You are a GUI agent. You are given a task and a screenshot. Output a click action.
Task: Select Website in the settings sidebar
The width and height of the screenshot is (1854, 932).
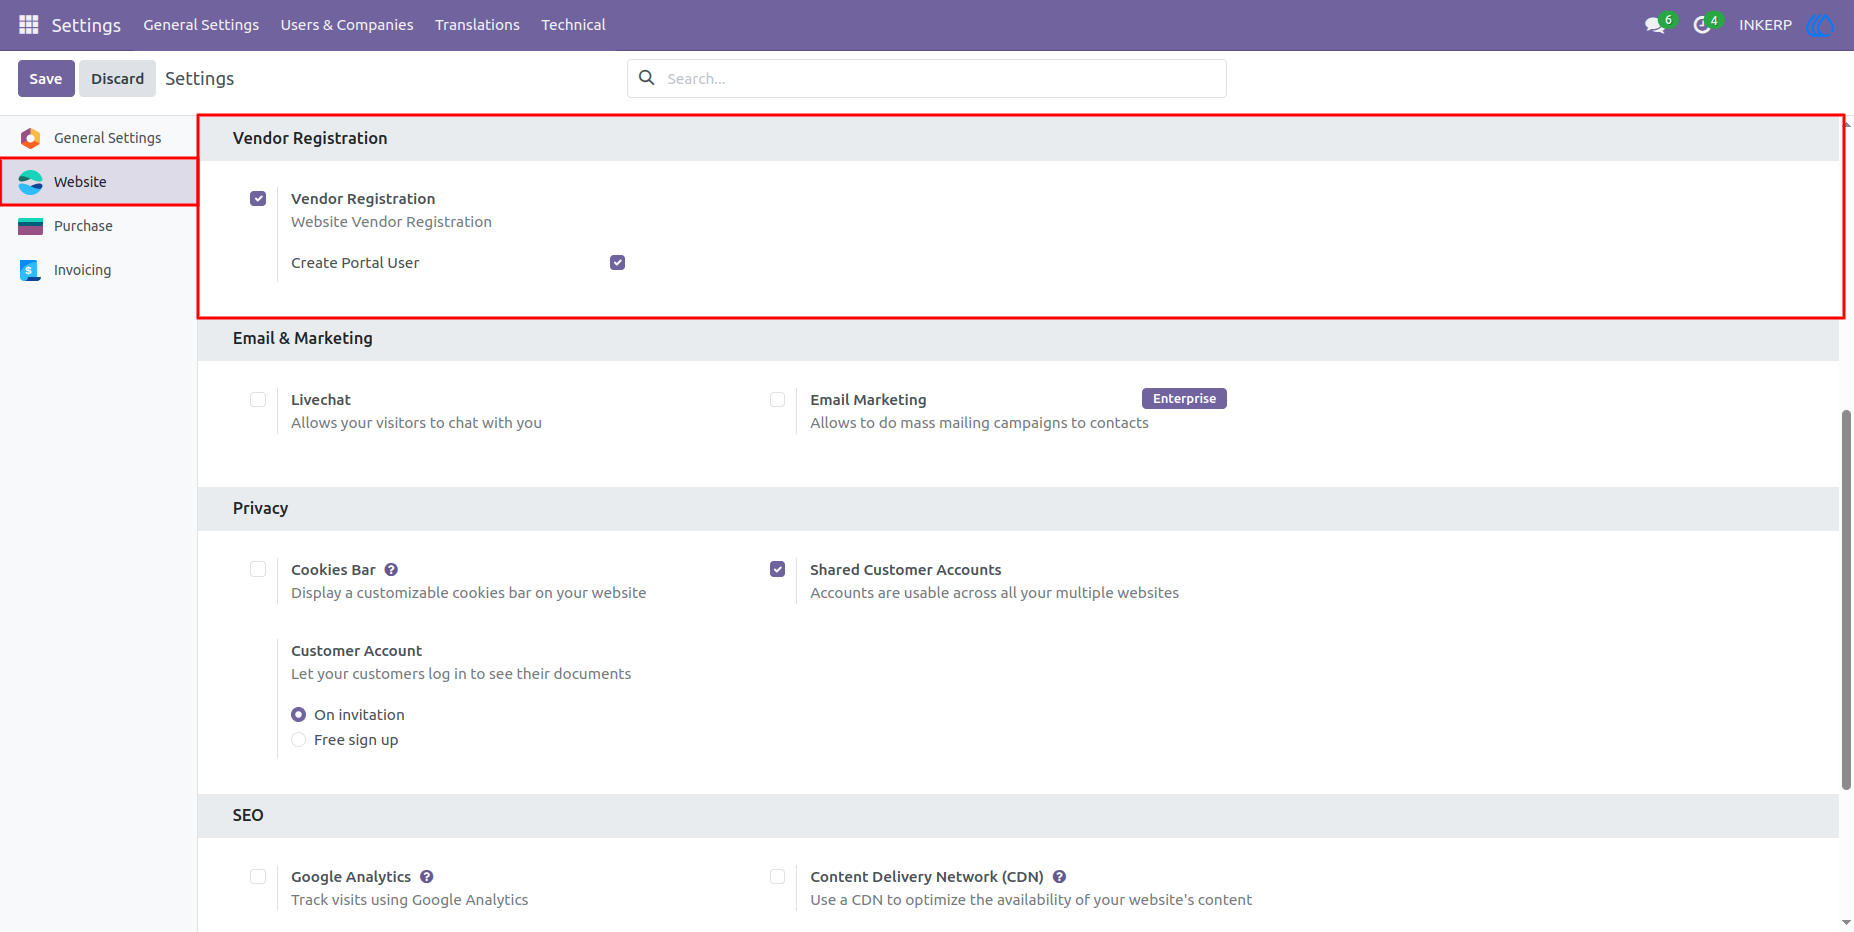(x=98, y=182)
